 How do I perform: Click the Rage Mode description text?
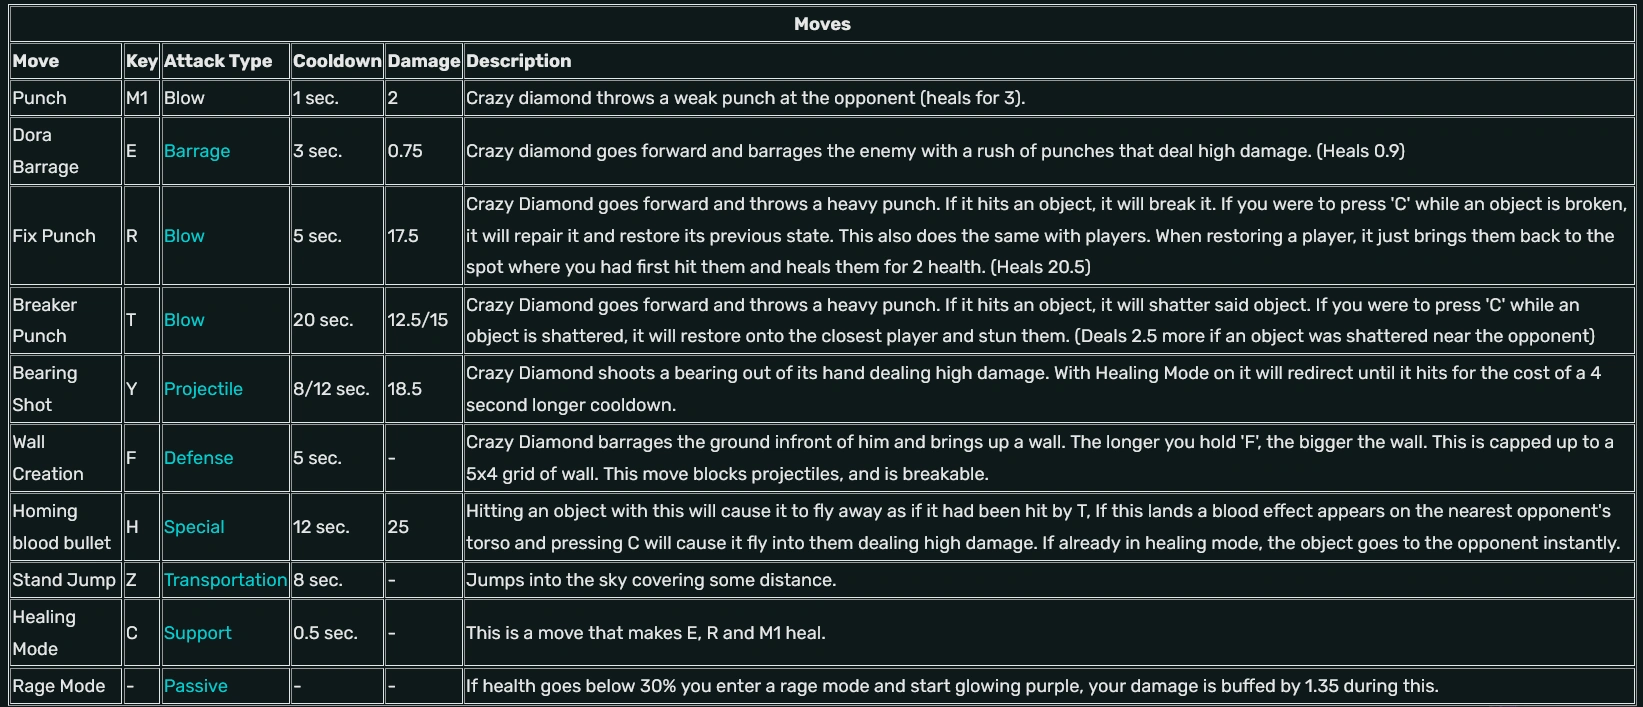(952, 686)
